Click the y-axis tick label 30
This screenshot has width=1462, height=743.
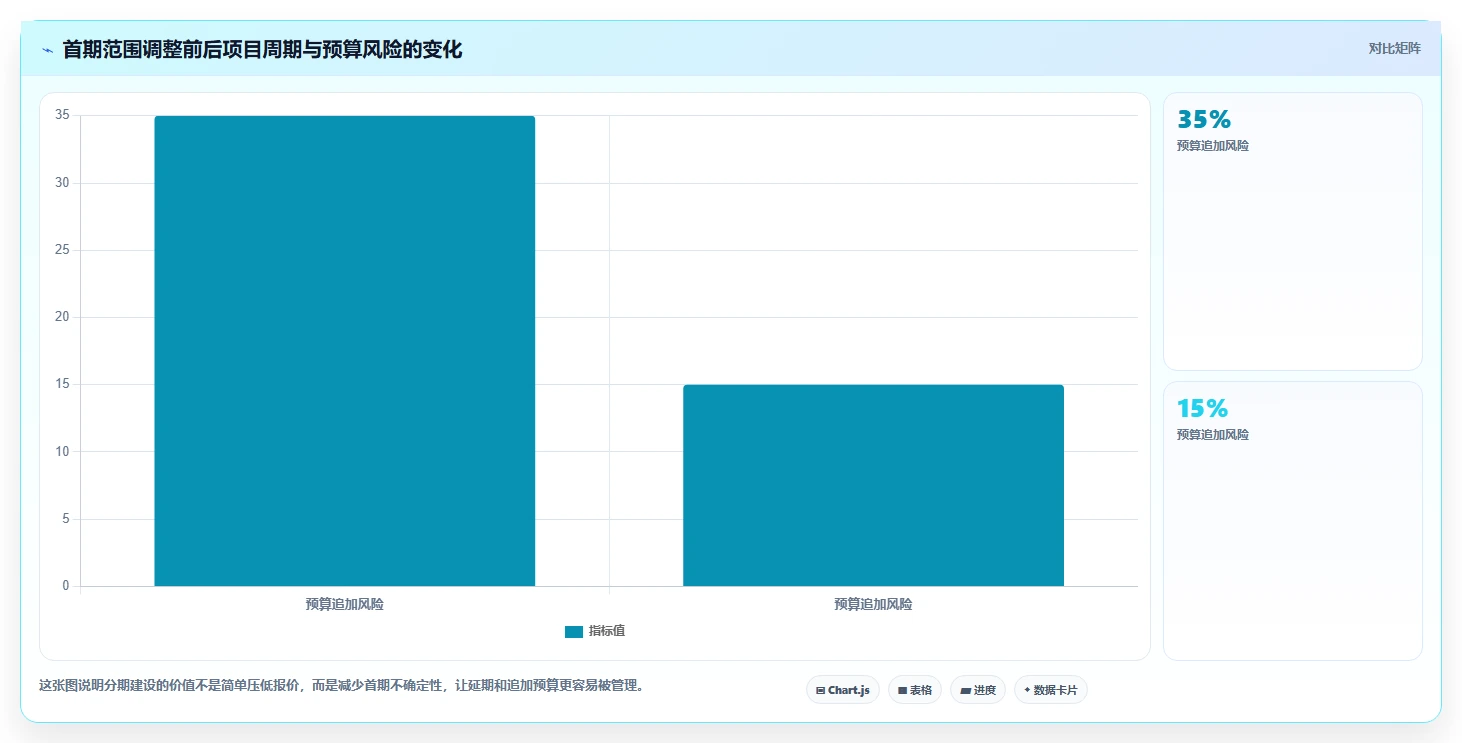point(62,183)
